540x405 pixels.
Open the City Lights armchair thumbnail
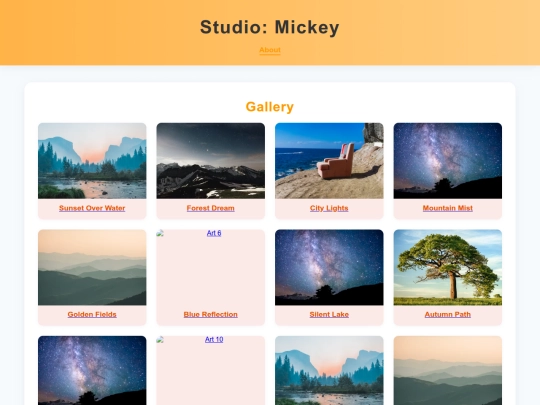point(329,160)
